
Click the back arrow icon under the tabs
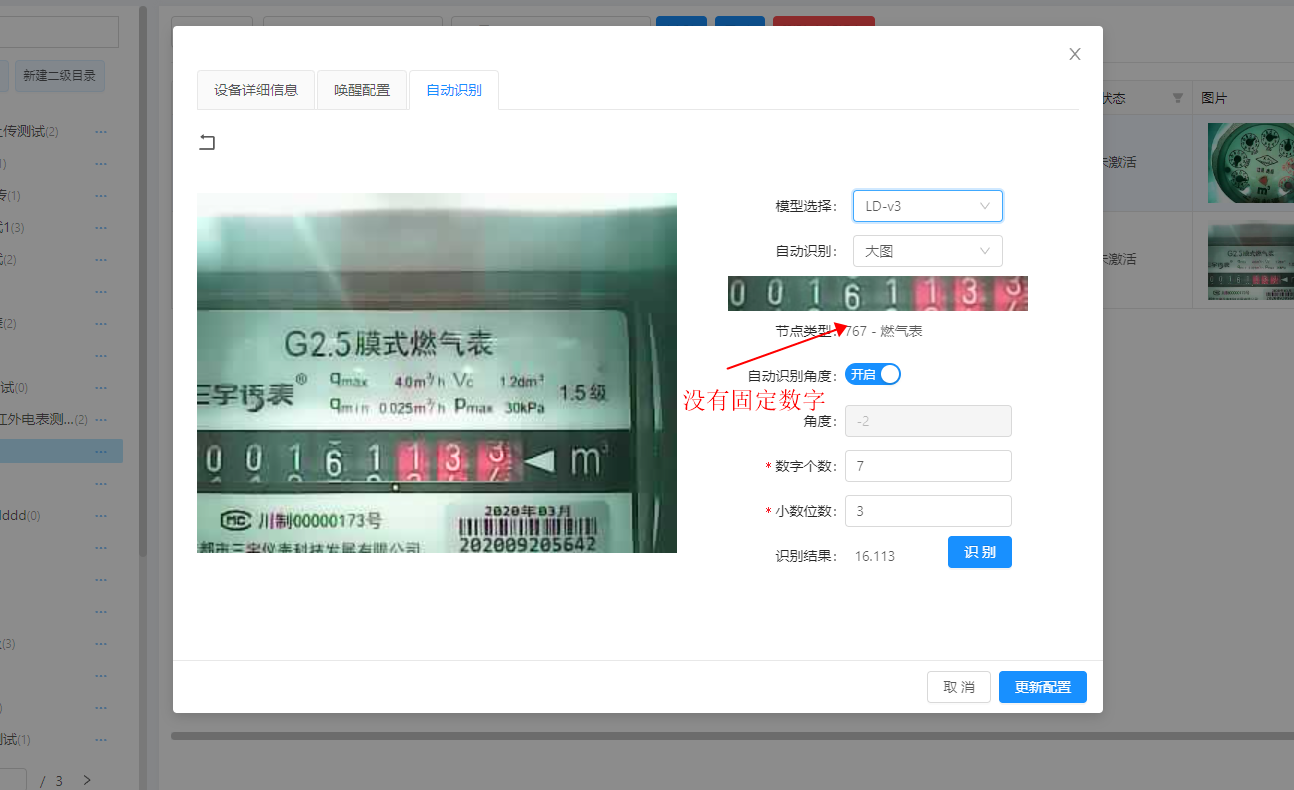207,142
